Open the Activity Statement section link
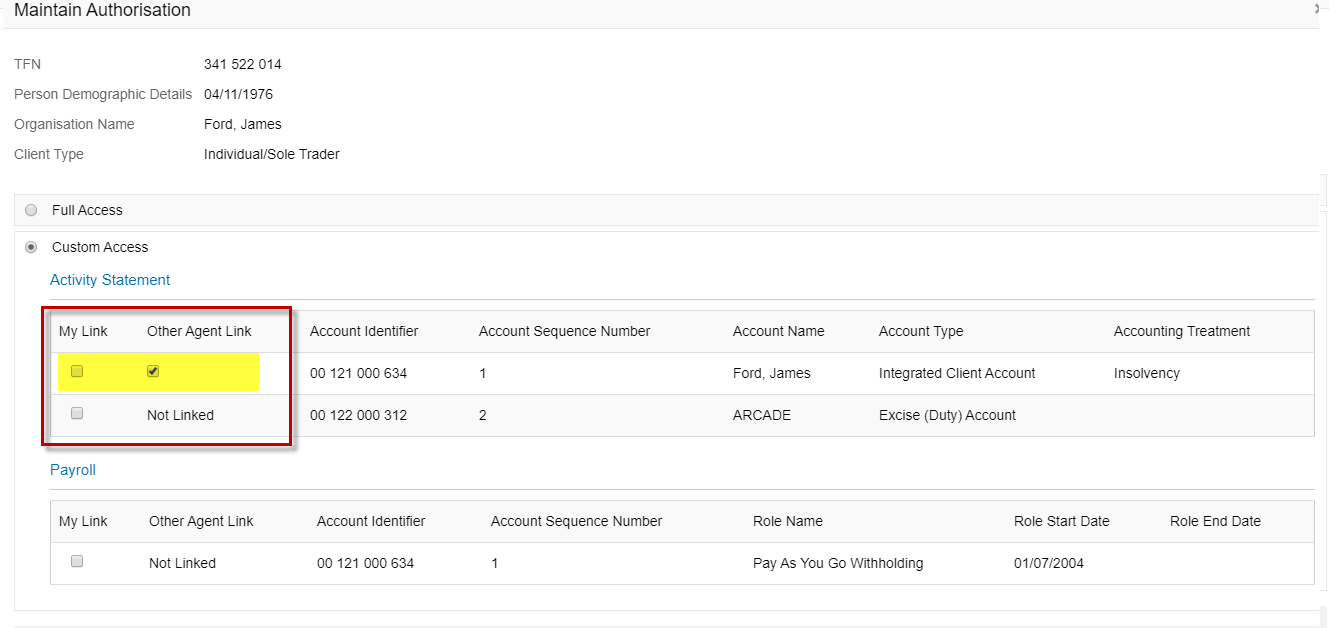Viewport: 1329px width, 628px height. 110,280
